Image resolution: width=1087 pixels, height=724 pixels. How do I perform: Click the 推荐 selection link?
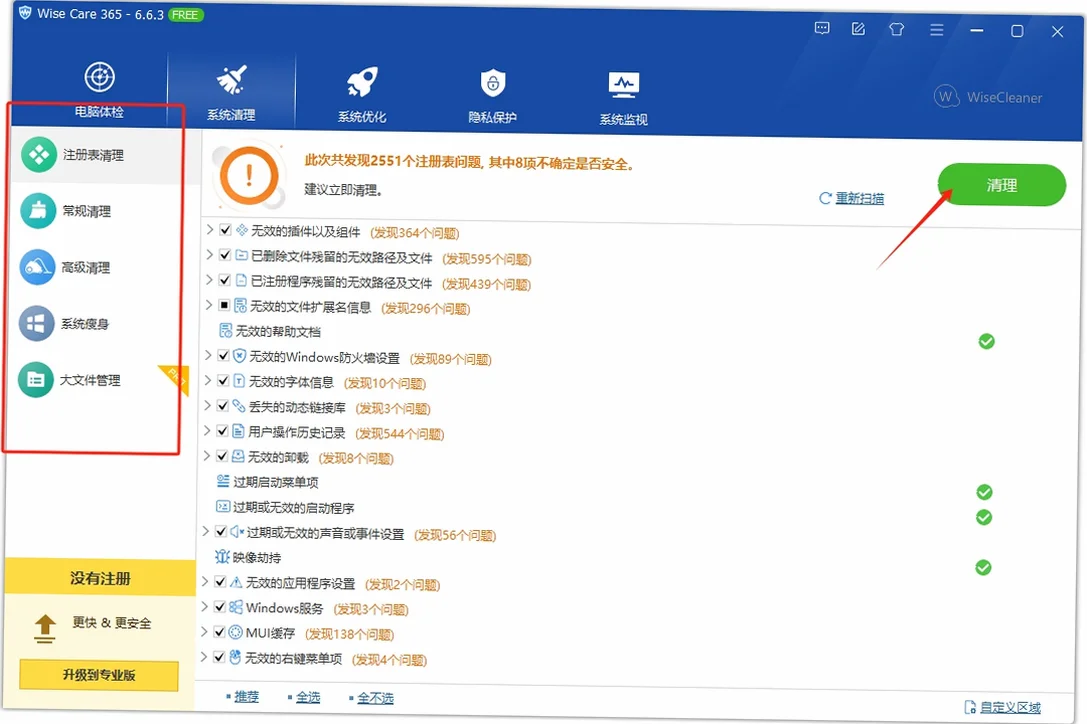[x=246, y=696]
